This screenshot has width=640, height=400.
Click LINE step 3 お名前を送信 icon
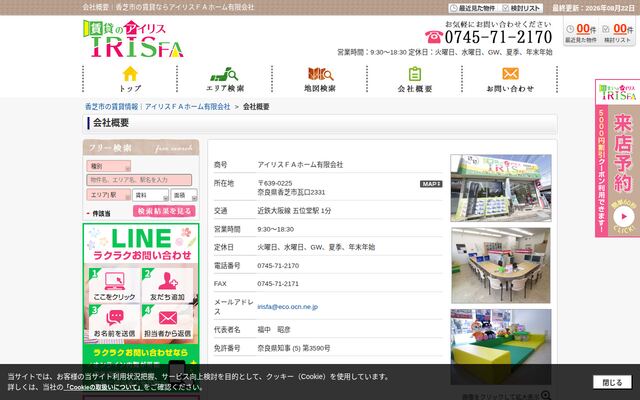pos(114,322)
